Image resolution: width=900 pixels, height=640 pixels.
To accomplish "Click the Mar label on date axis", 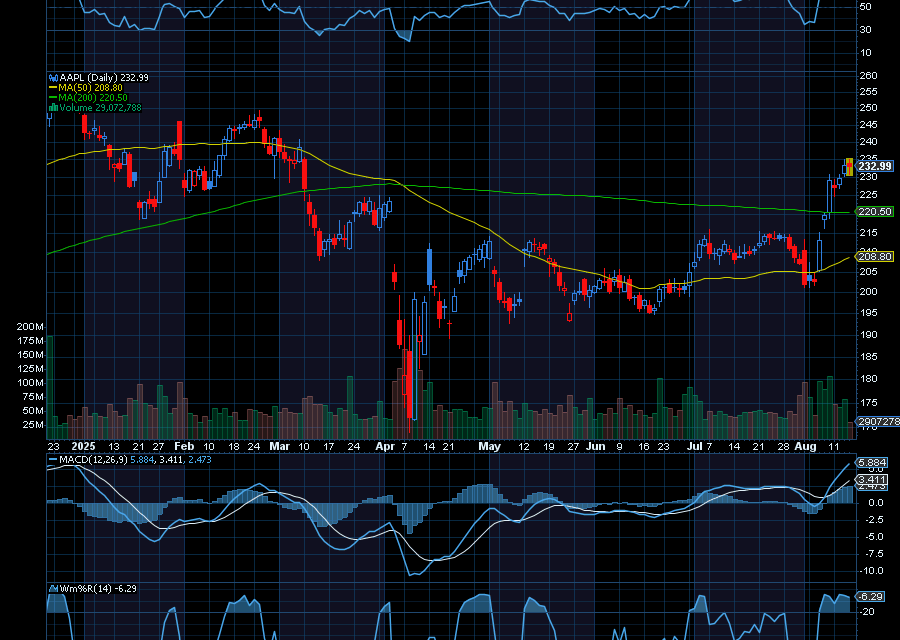I will click(x=280, y=446).
